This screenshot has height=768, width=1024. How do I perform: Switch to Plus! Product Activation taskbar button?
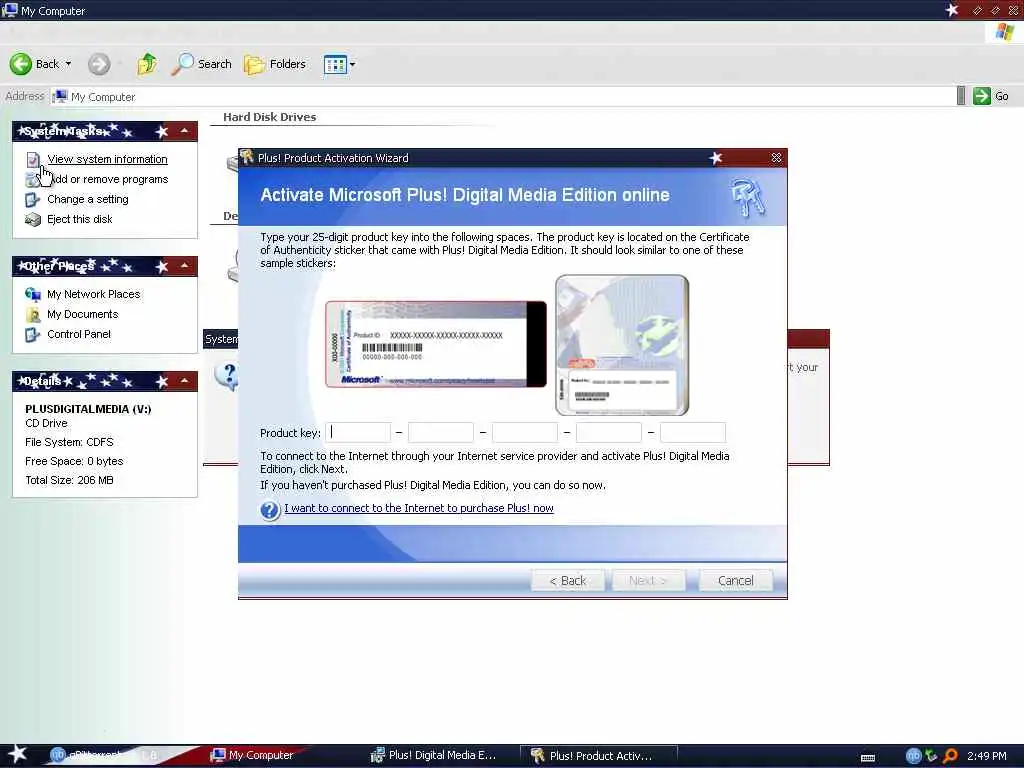[598, 756]
